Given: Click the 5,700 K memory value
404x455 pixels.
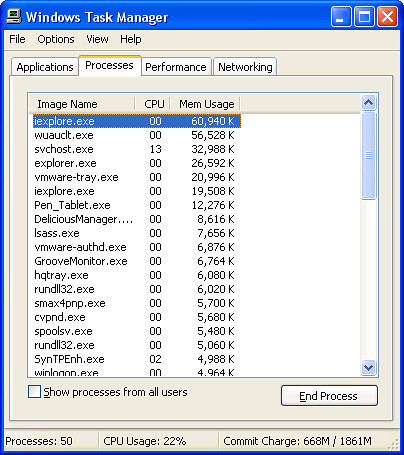Looking at the screenshot, I should click(x=216, y=303).
